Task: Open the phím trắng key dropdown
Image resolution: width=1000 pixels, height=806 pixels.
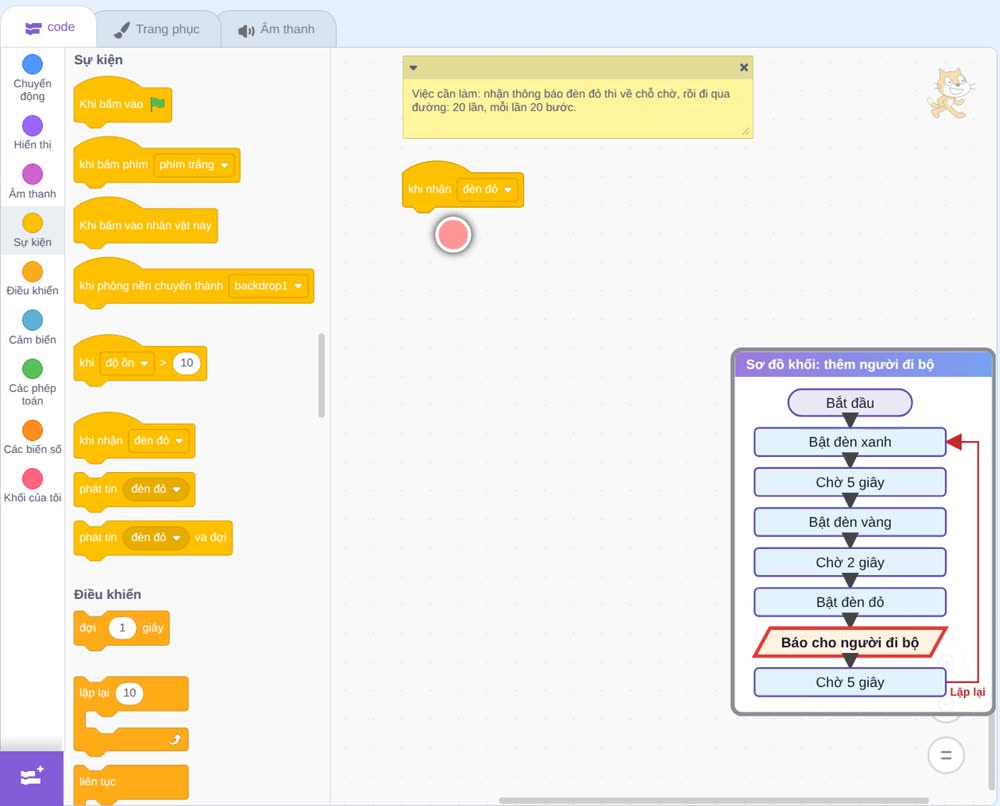Action: click(x=194, y=165)
